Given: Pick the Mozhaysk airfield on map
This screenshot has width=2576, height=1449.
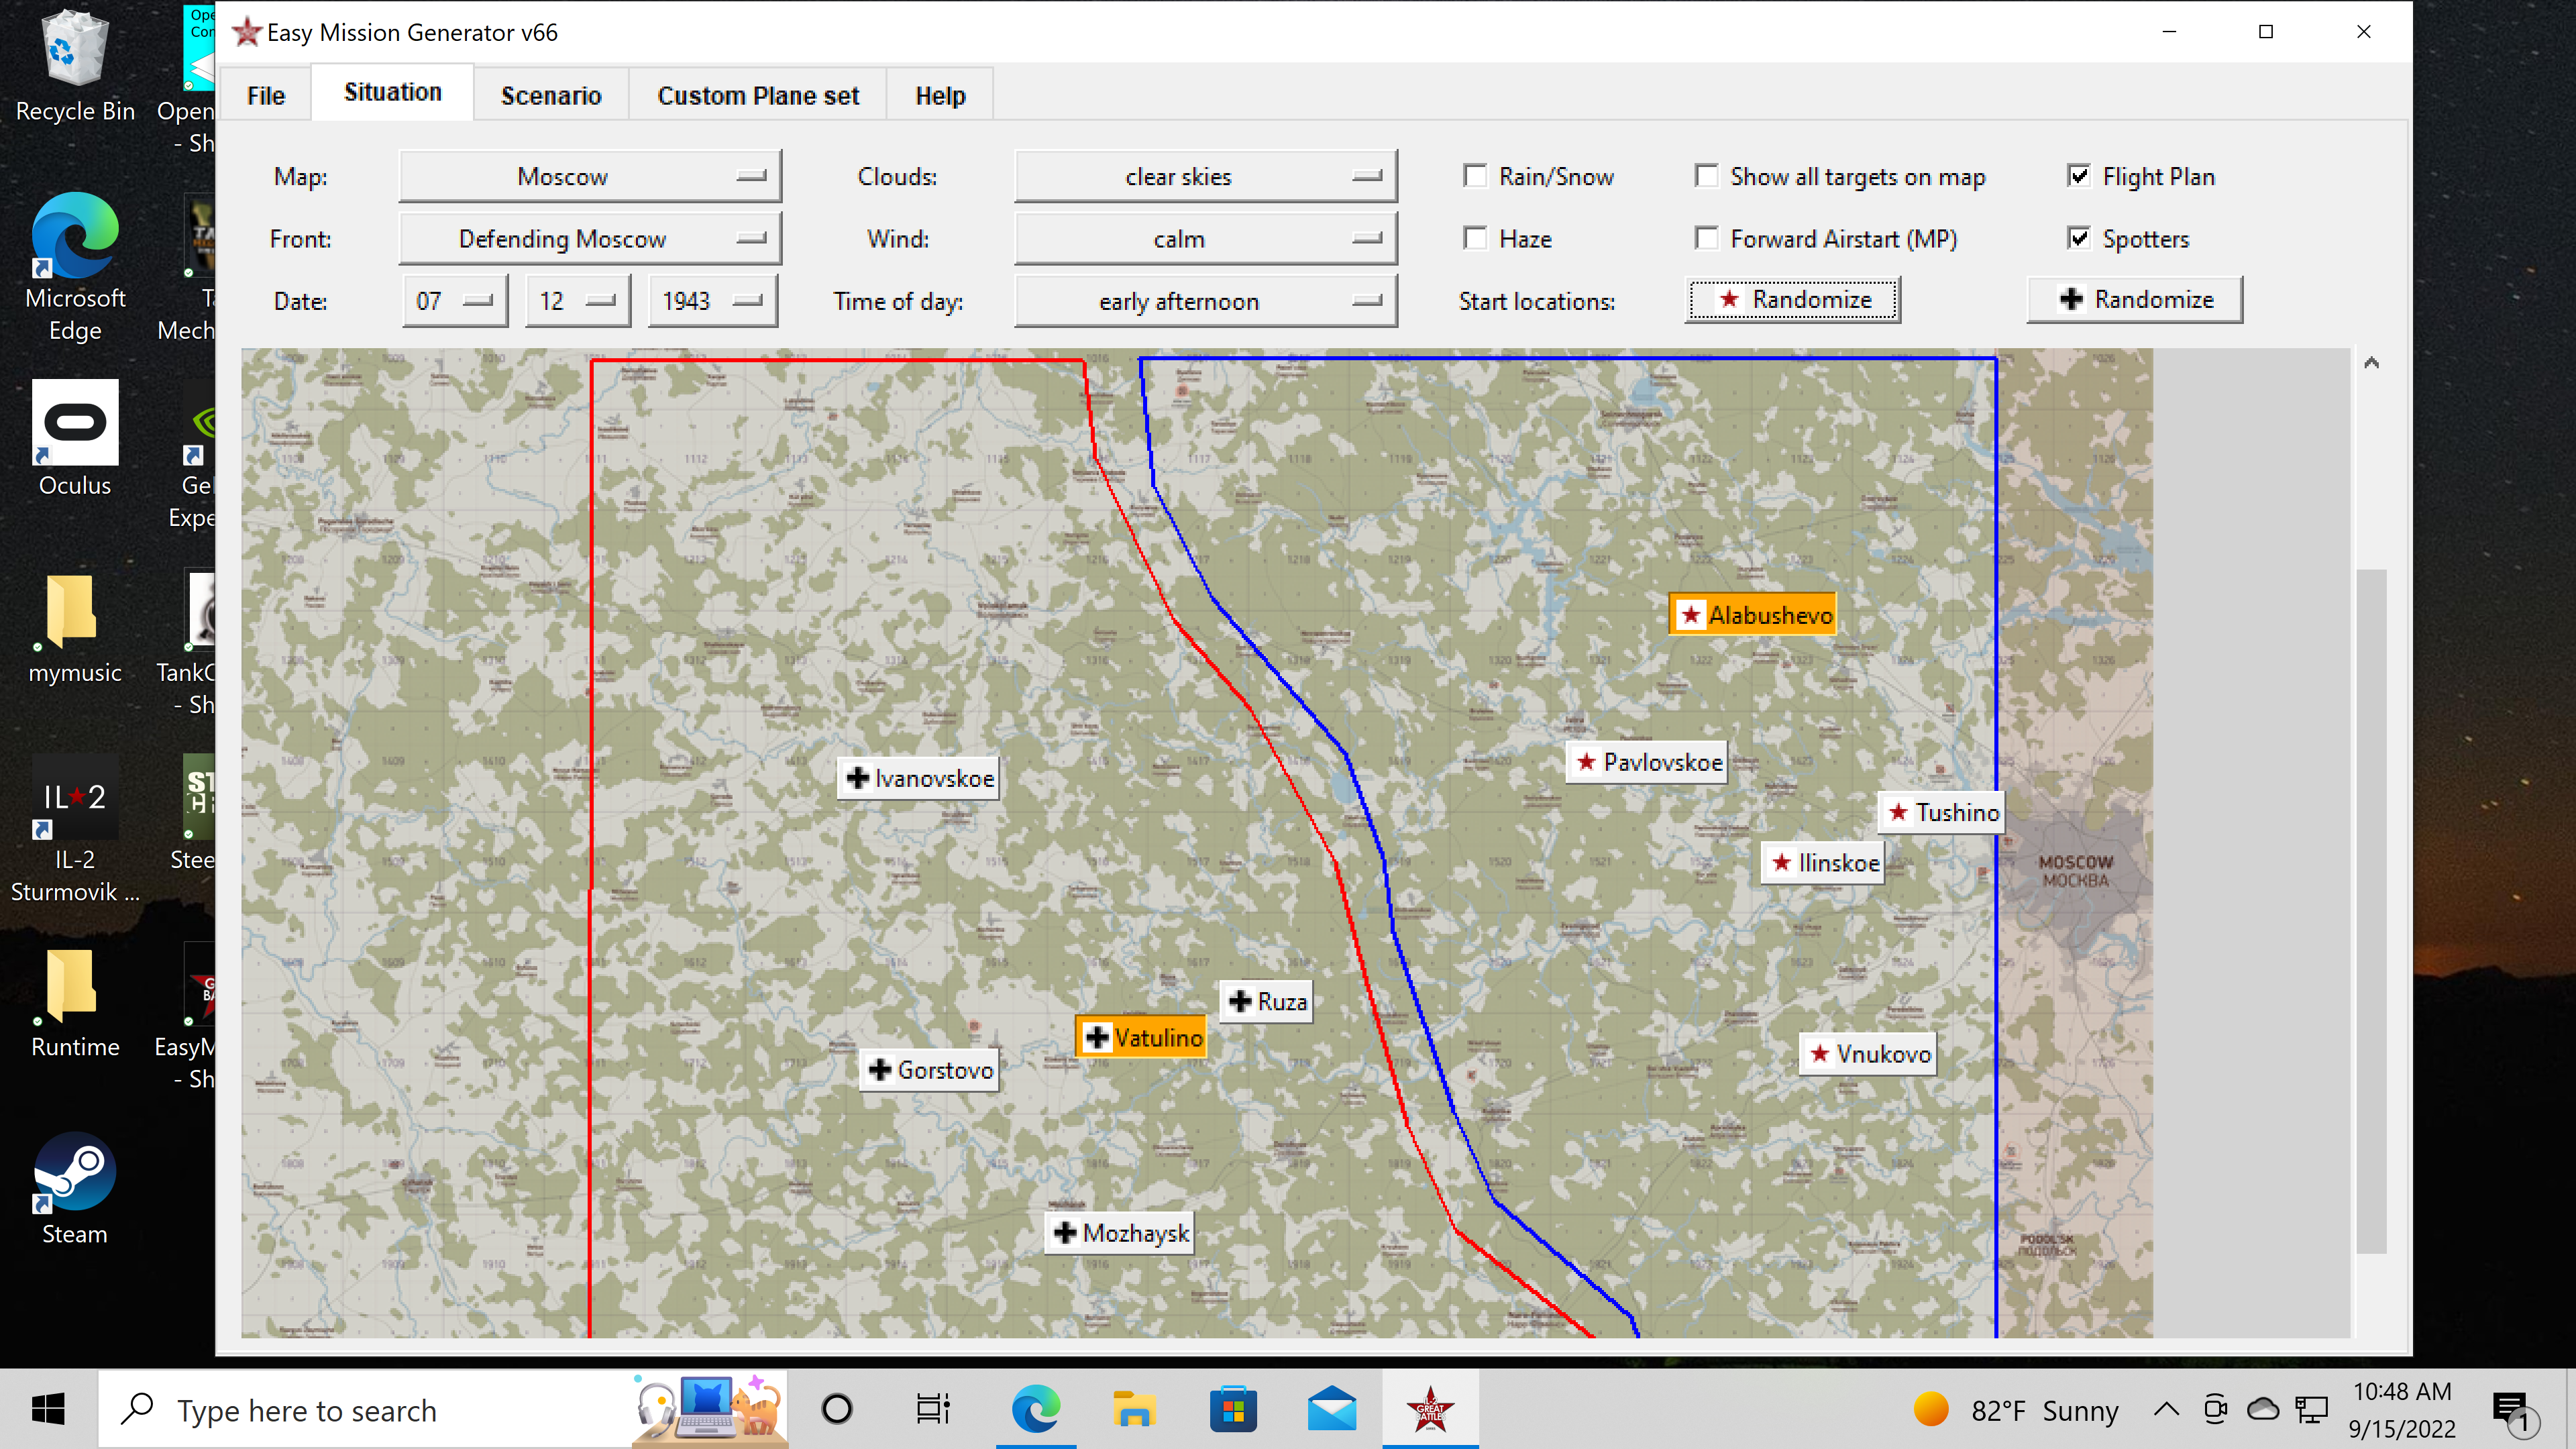Looking at the screenshot, I should click(1119, 1233).
